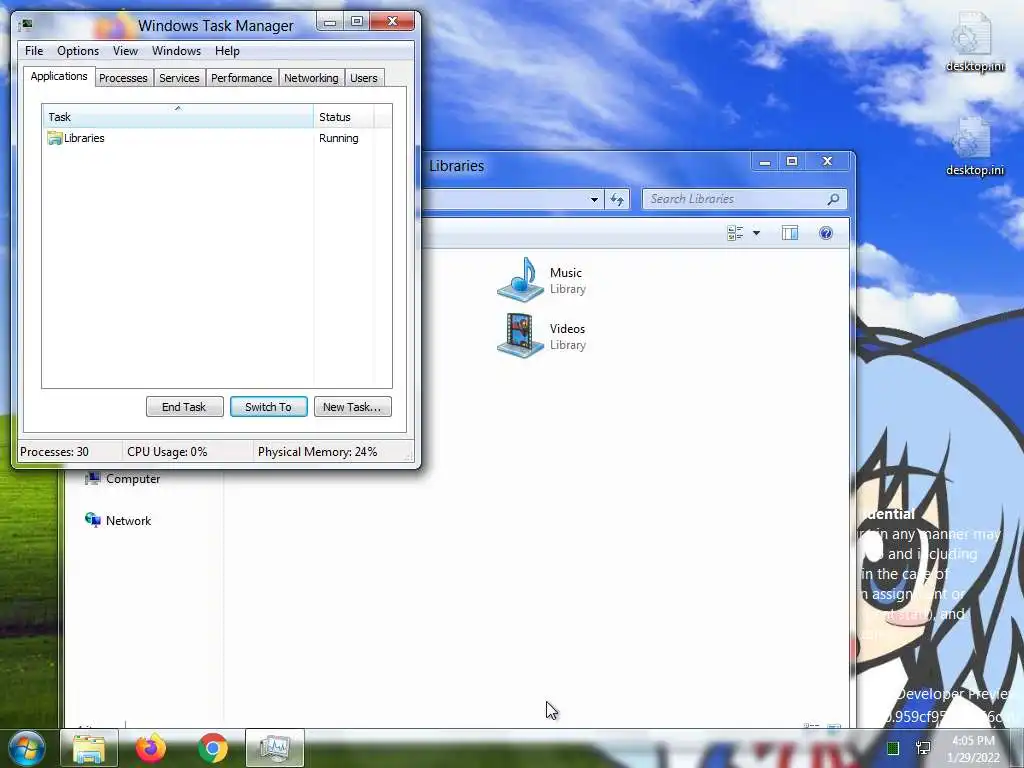Sort the list by the Task column header
Viewport: 1024px width, 768px height.
coord(178,117)
